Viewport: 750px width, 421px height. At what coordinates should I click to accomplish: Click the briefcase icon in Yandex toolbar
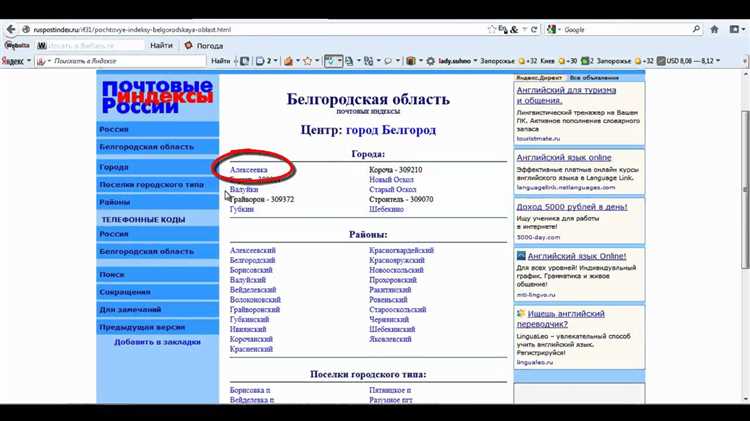(x=410, y=61)
